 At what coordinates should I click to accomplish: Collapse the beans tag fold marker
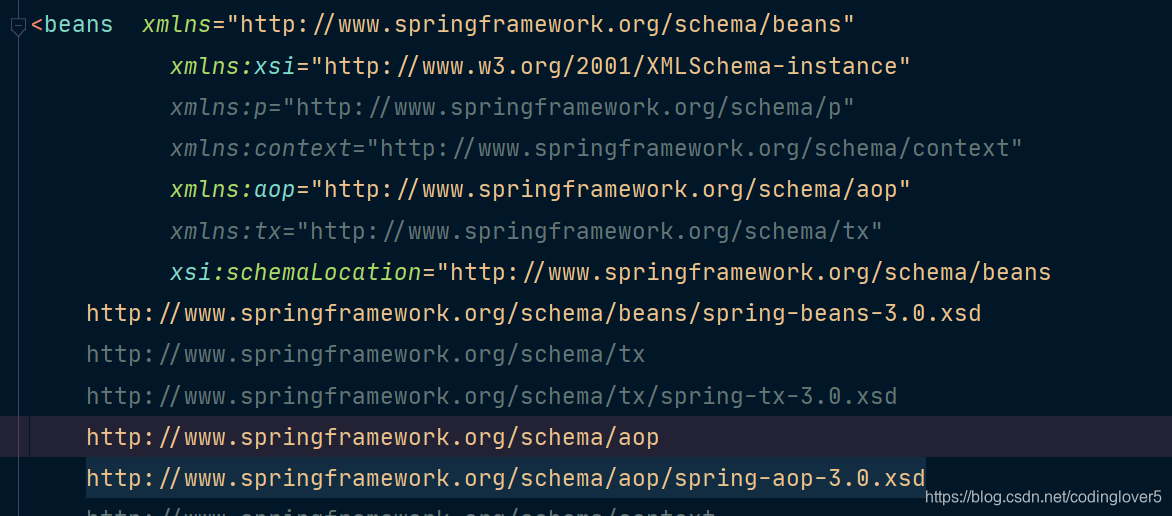click(18, 28)
